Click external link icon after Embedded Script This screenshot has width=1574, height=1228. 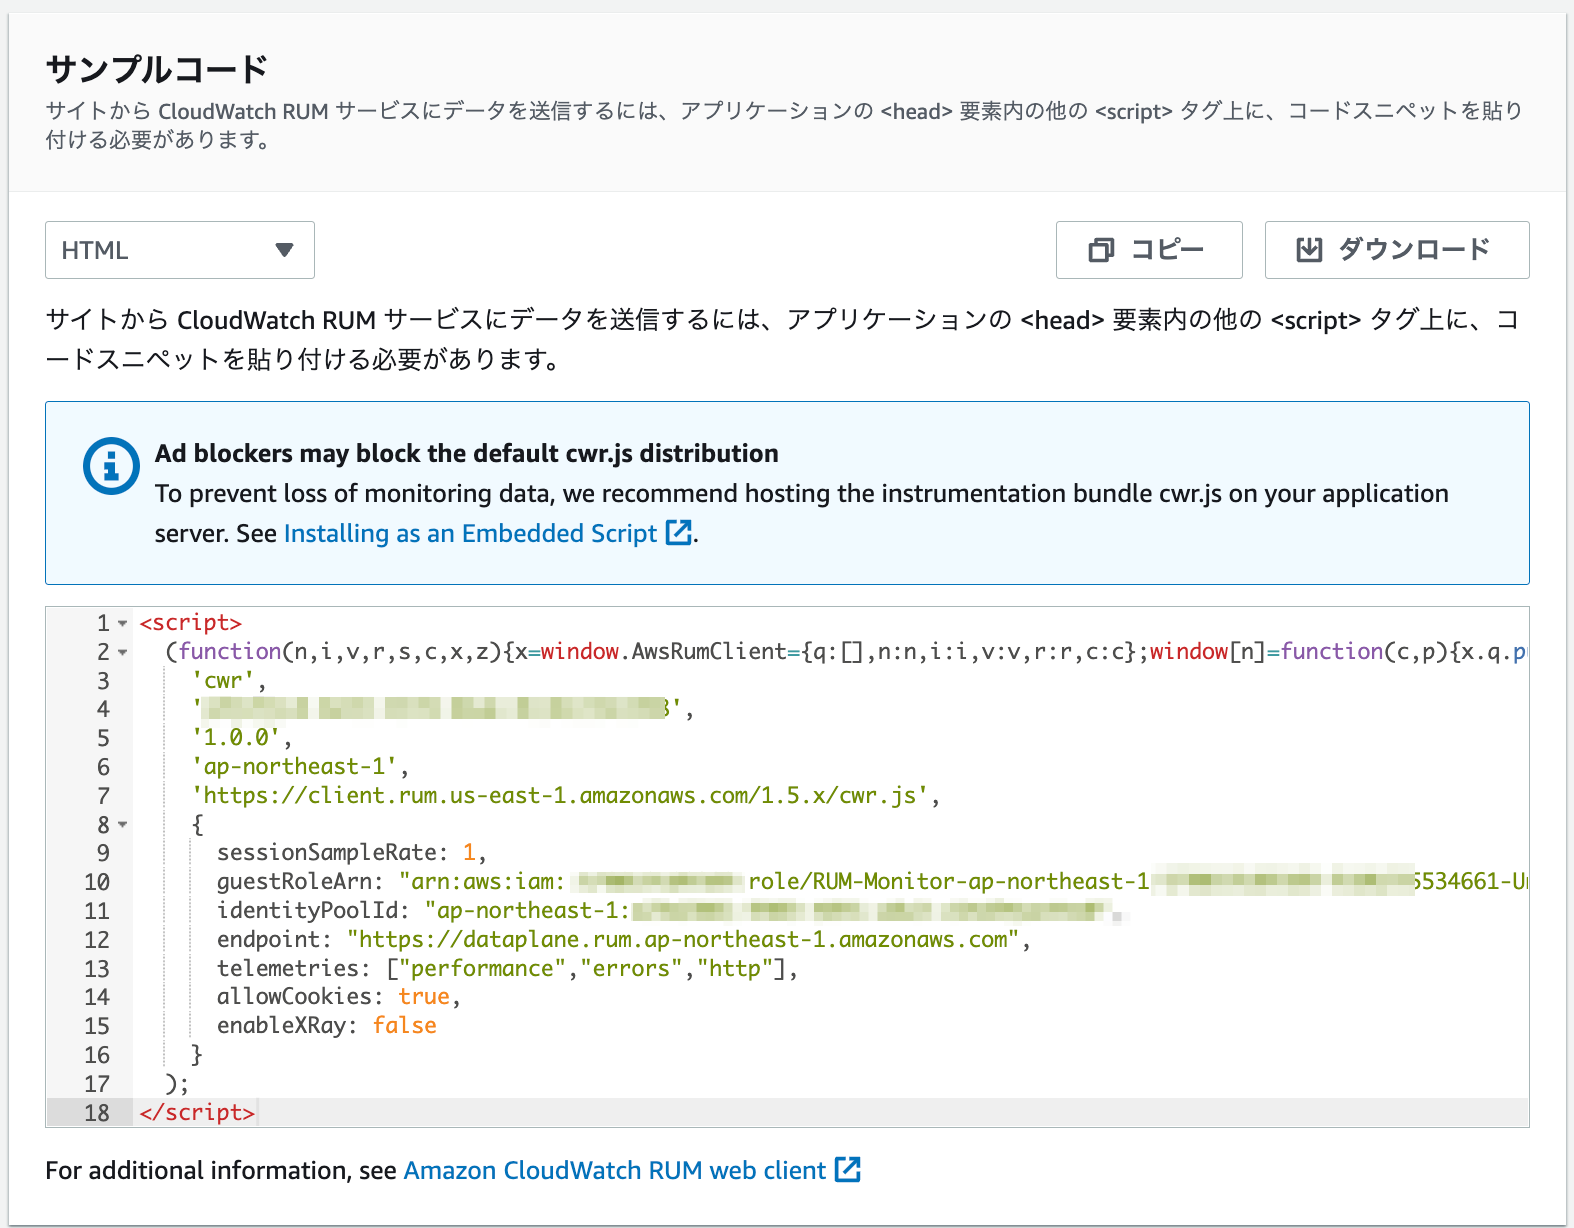pos(679,533)
